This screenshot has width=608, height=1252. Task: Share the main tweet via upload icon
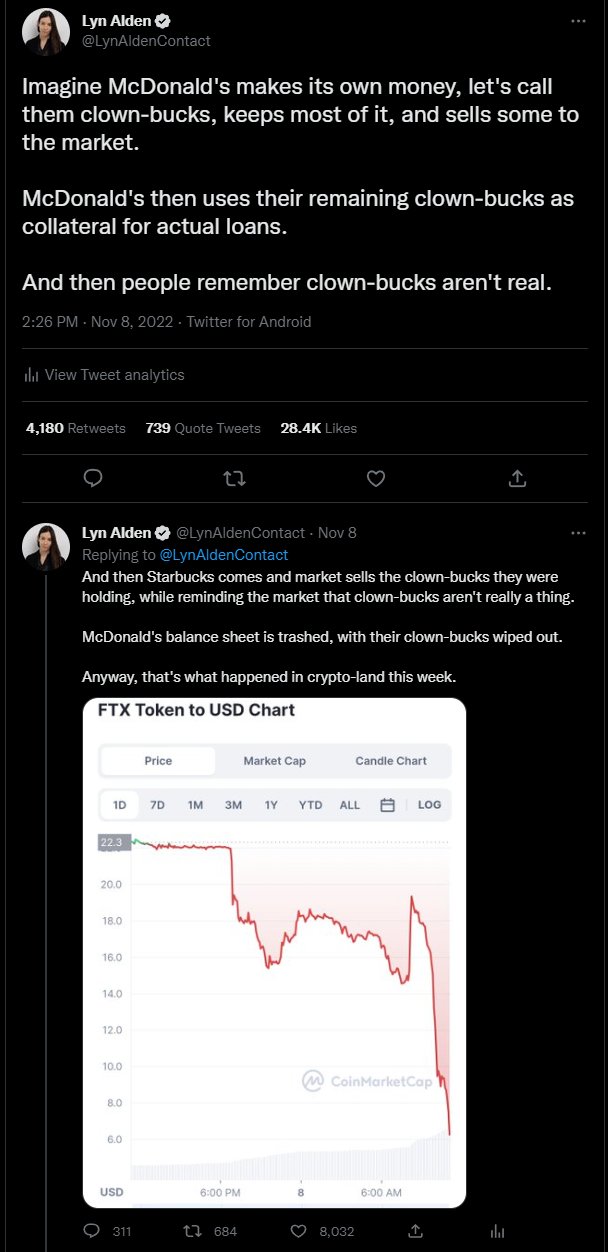click(517, 479)
